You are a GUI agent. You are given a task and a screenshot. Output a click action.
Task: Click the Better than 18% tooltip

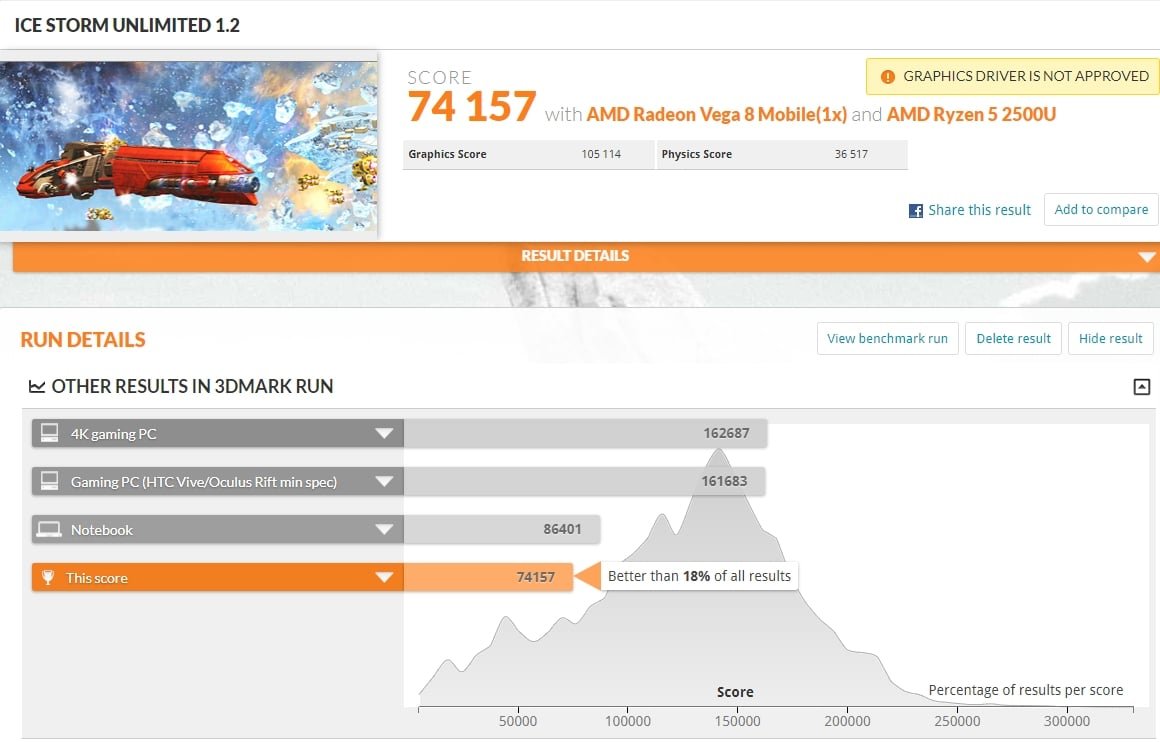[x=699, y=576]
